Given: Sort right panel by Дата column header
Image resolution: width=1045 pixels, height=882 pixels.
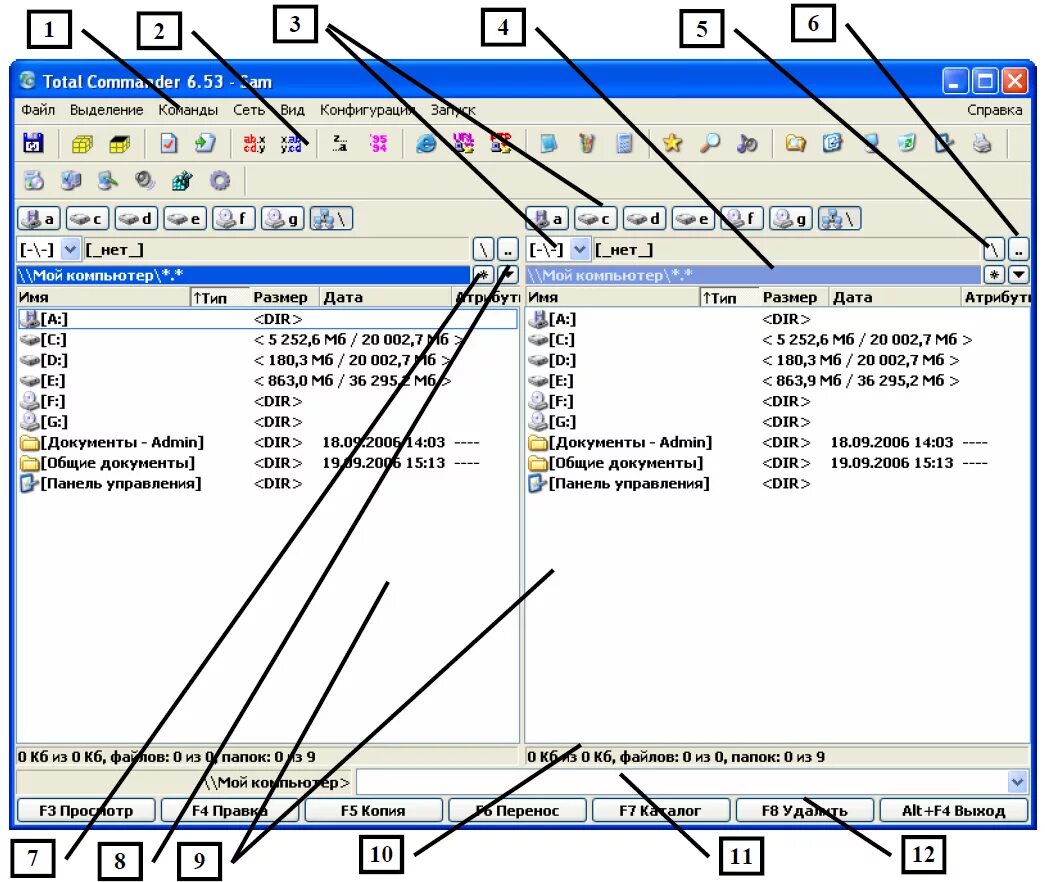Looking at the screenshot, I should pyautogui.click(x=894, y=297).
